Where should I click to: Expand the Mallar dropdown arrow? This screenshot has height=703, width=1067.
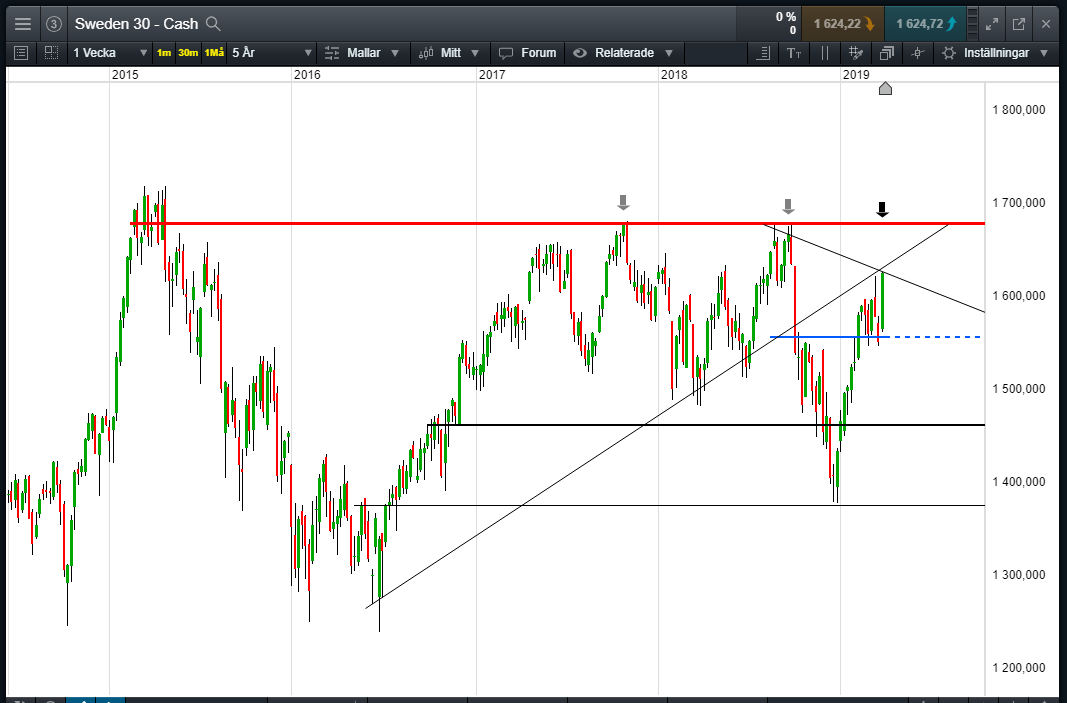point(395,53)
